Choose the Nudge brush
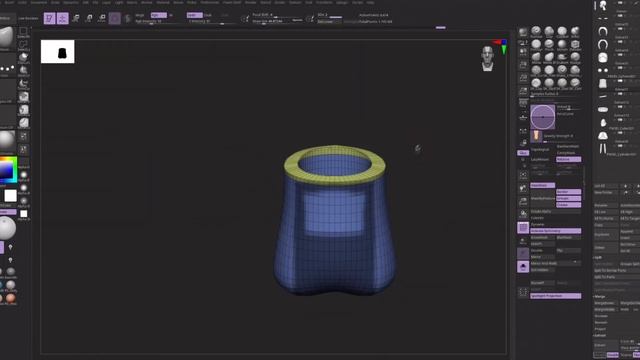Viewport: 640px width, 360px height. pos(575,58)
